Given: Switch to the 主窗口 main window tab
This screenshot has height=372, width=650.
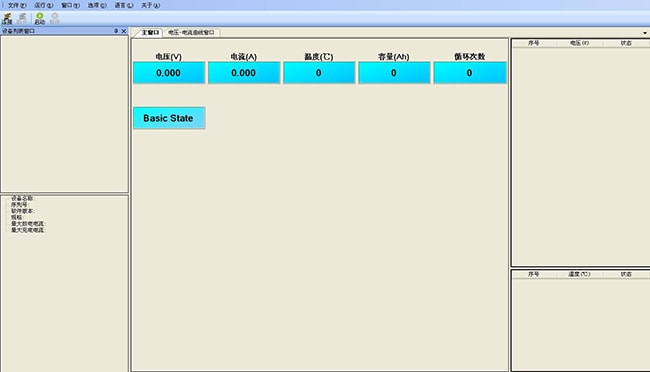Looking at the screenshot, I should pyautogui.click(x=150, y=32).
